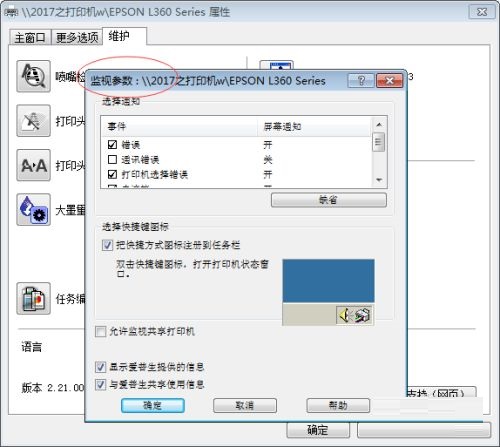Launch the print head cleaning icon
500x447 pixels.
click(33, 121)
